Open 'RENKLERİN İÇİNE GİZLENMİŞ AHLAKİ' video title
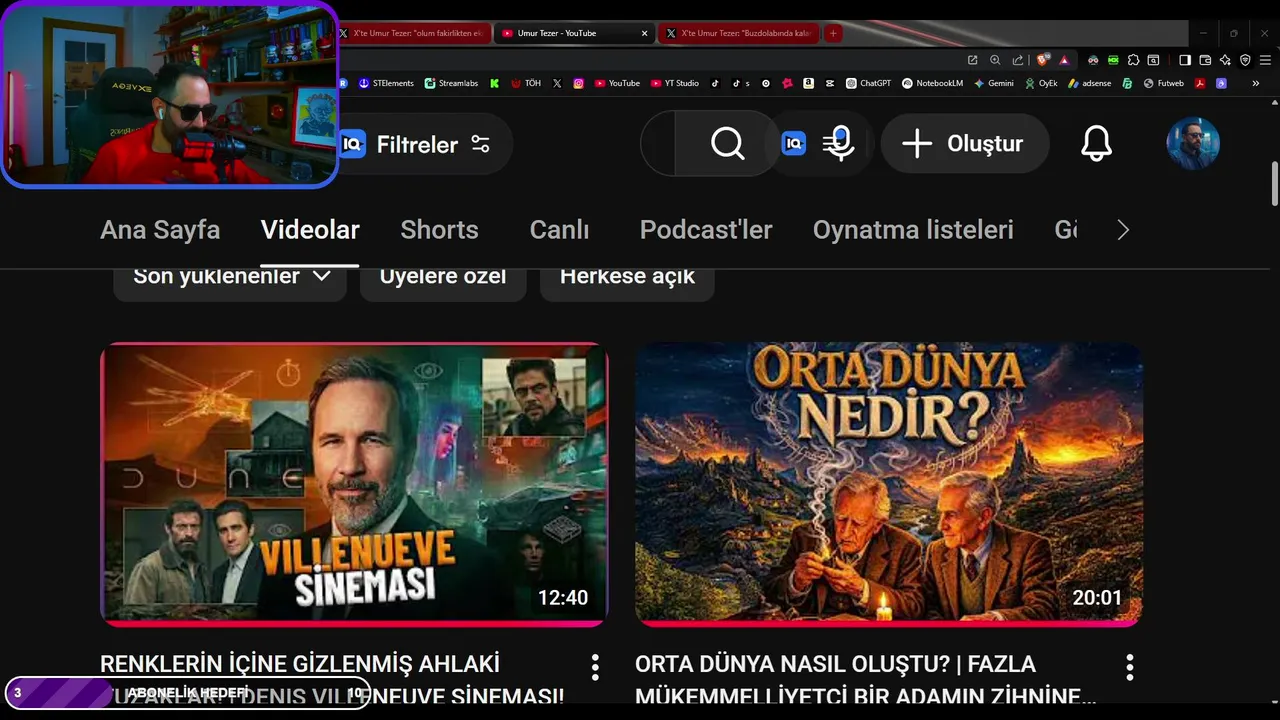This screenshot has height=720, width=1280. [332, 680]
